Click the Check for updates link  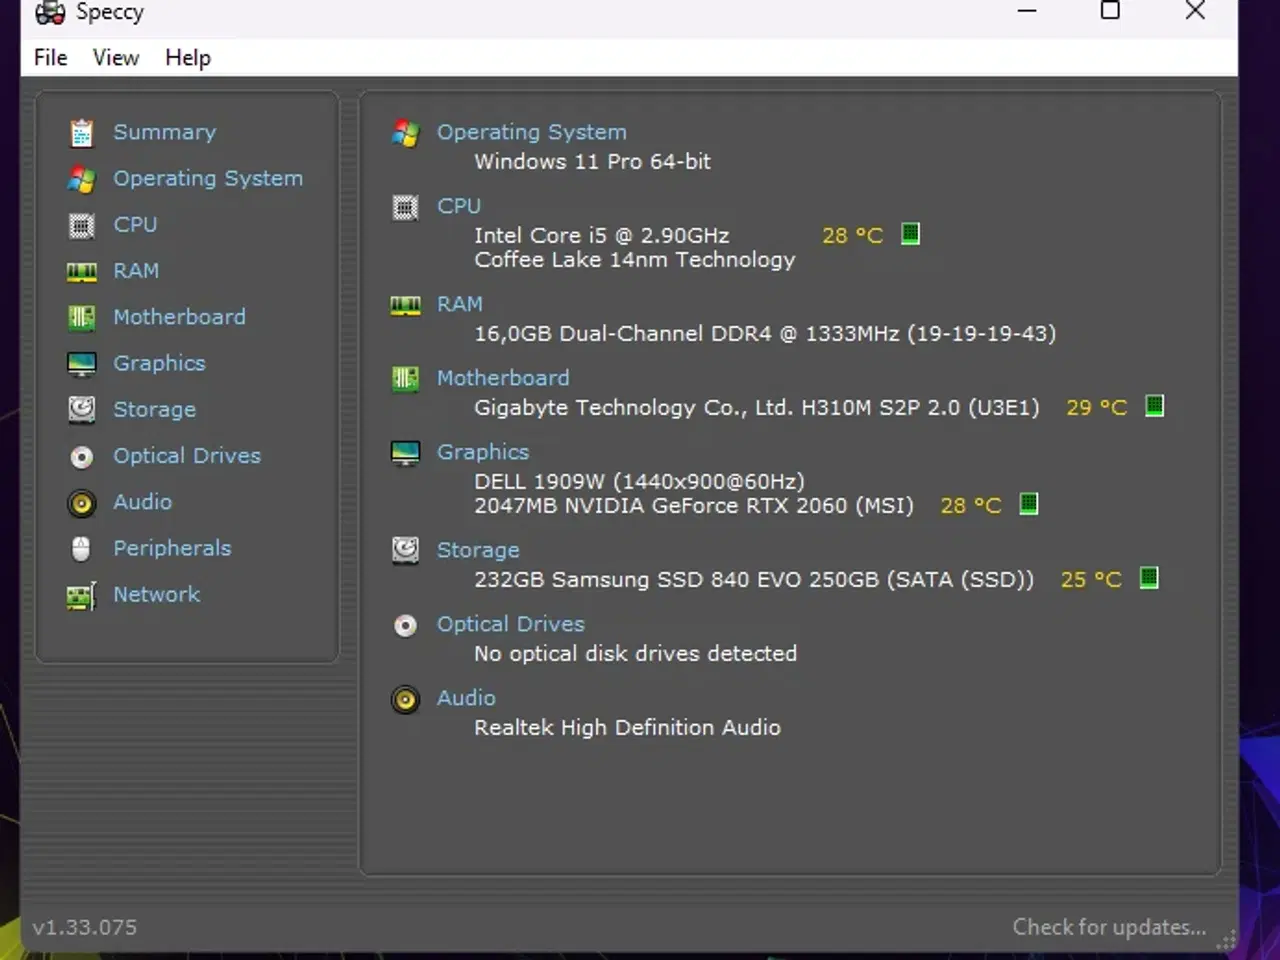tap(1109, 926)
